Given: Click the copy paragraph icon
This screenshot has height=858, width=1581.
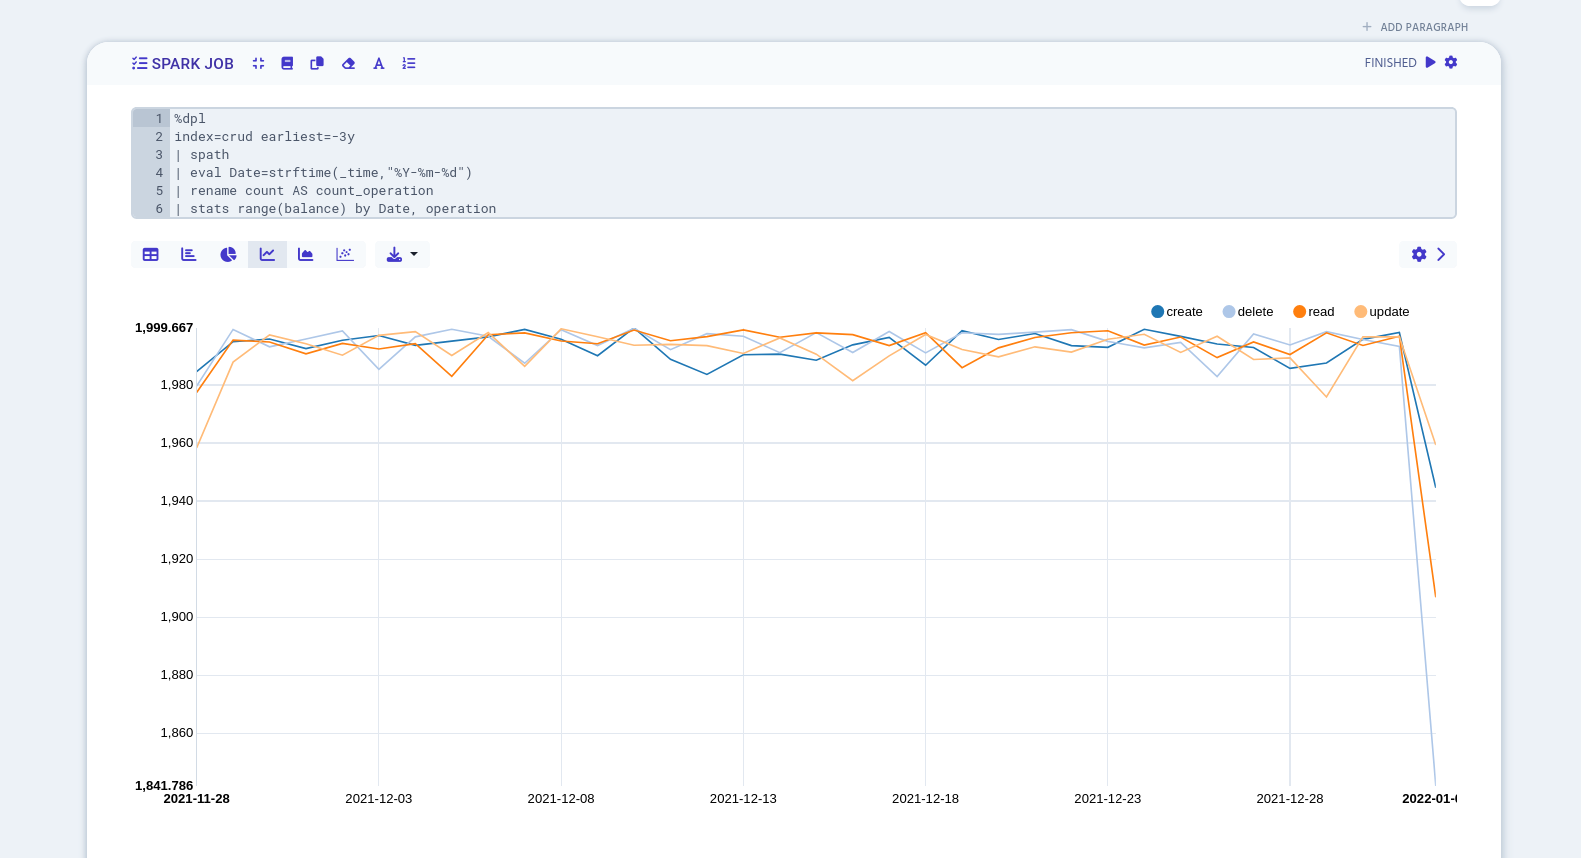Looking at the screenshot, I should 317,63.
